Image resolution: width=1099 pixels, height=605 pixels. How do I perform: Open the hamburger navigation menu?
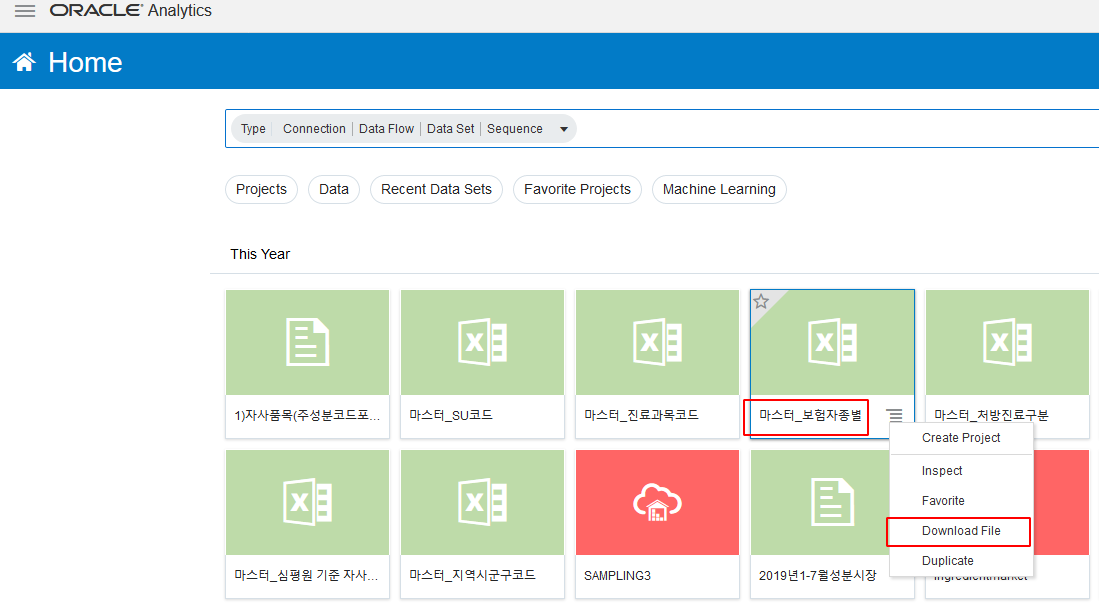click(25, 11)
